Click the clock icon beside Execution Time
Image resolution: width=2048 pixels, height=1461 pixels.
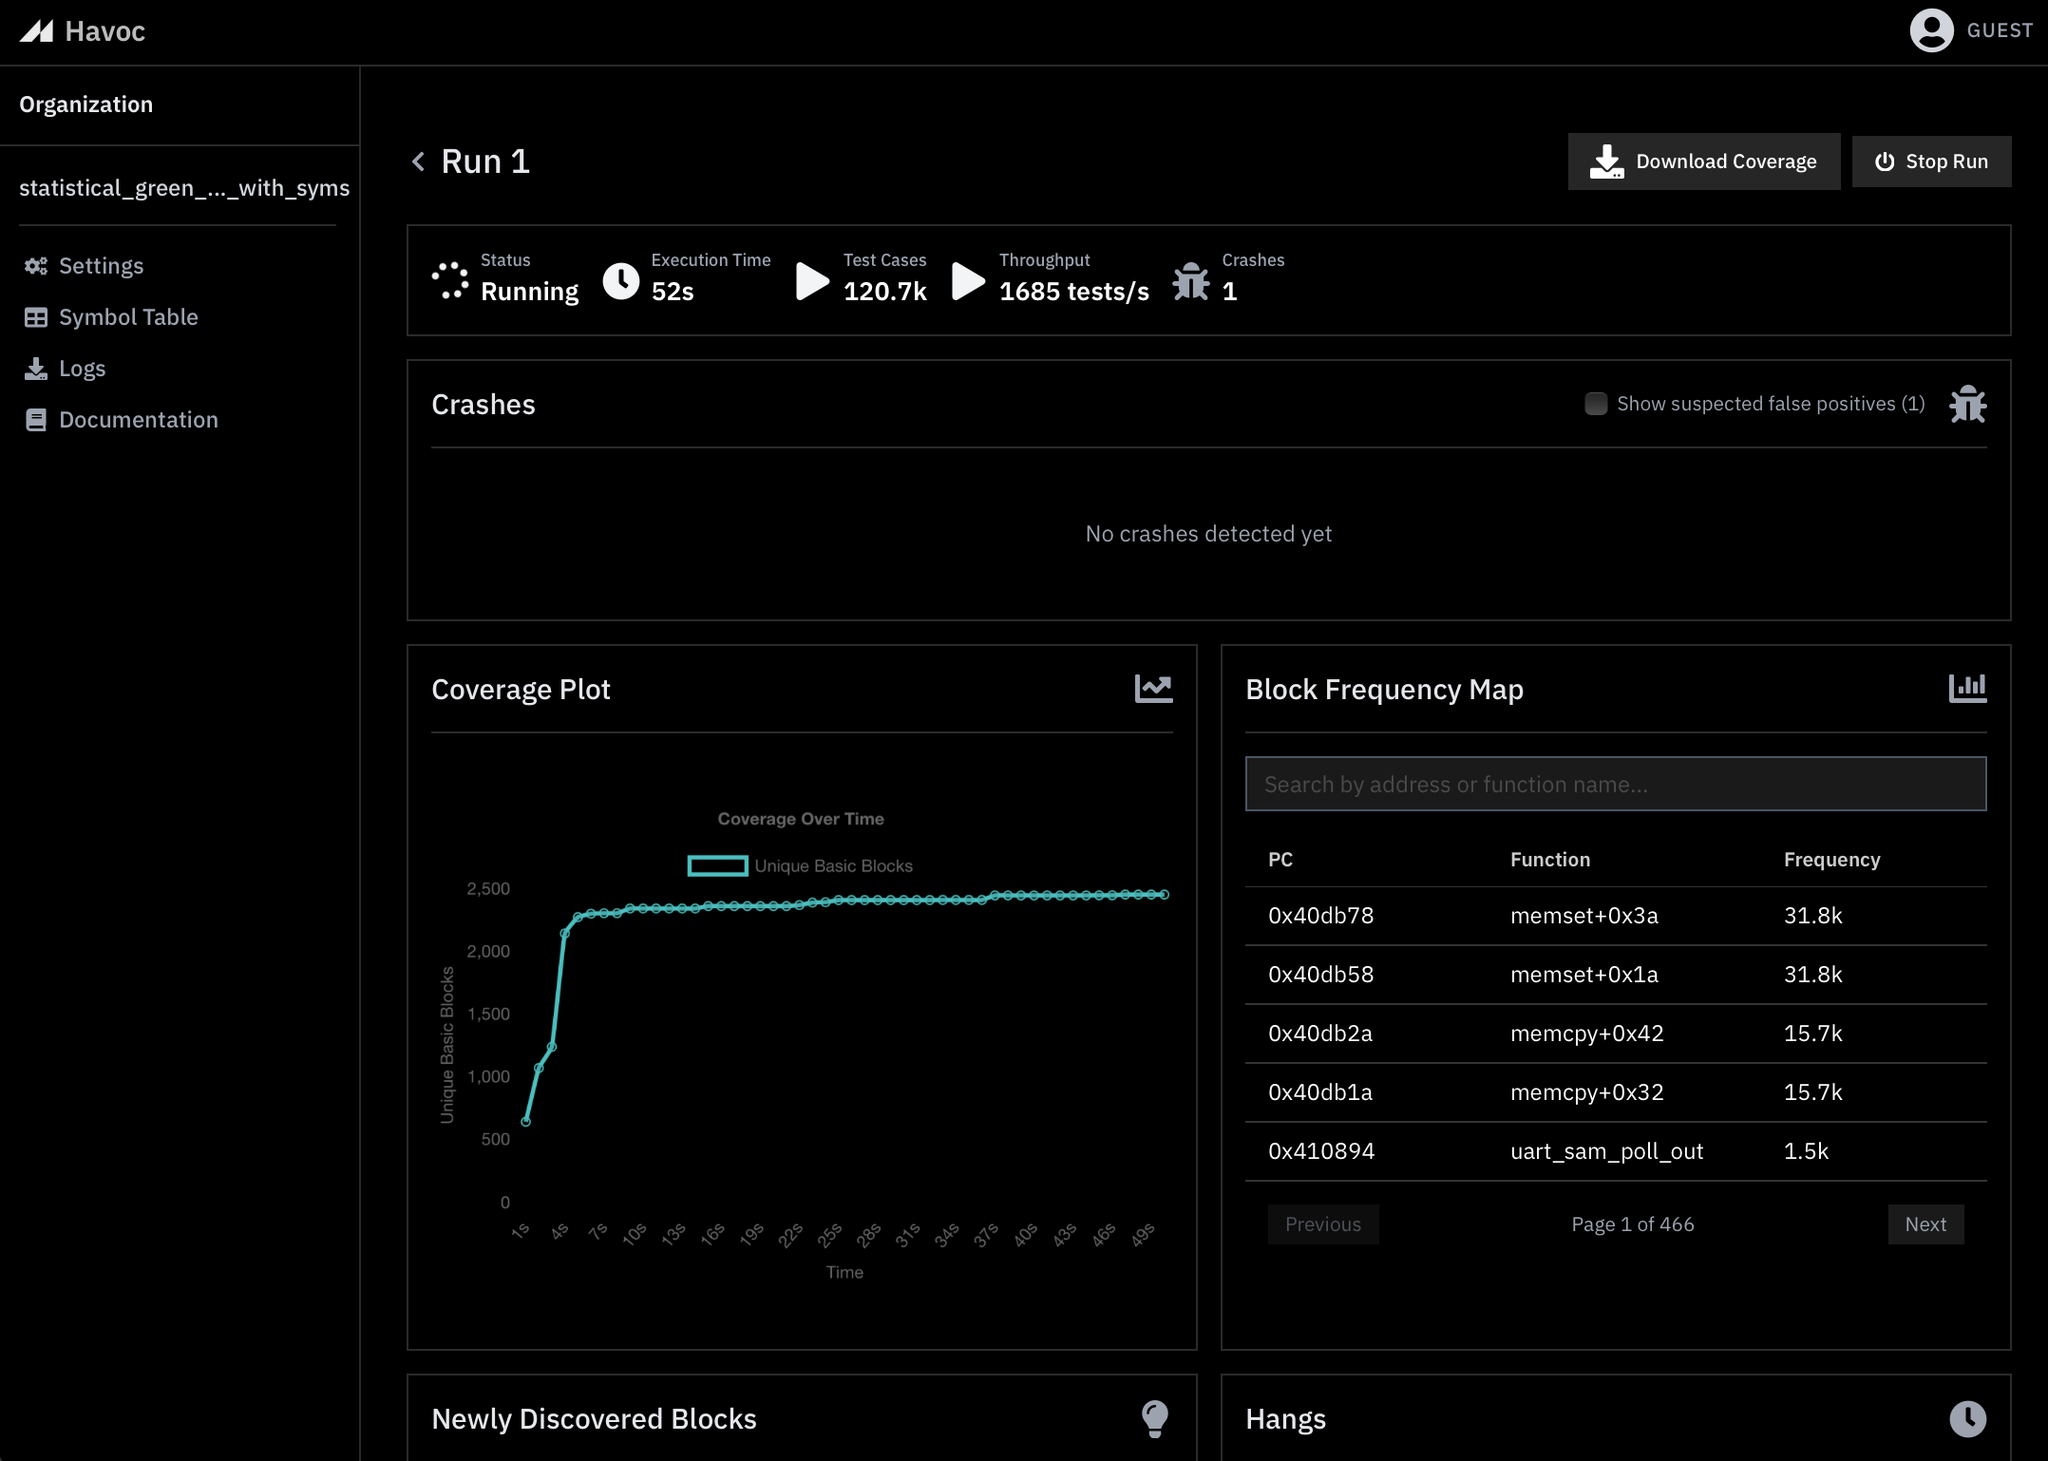pyautogui.click(x=621, y=281)
